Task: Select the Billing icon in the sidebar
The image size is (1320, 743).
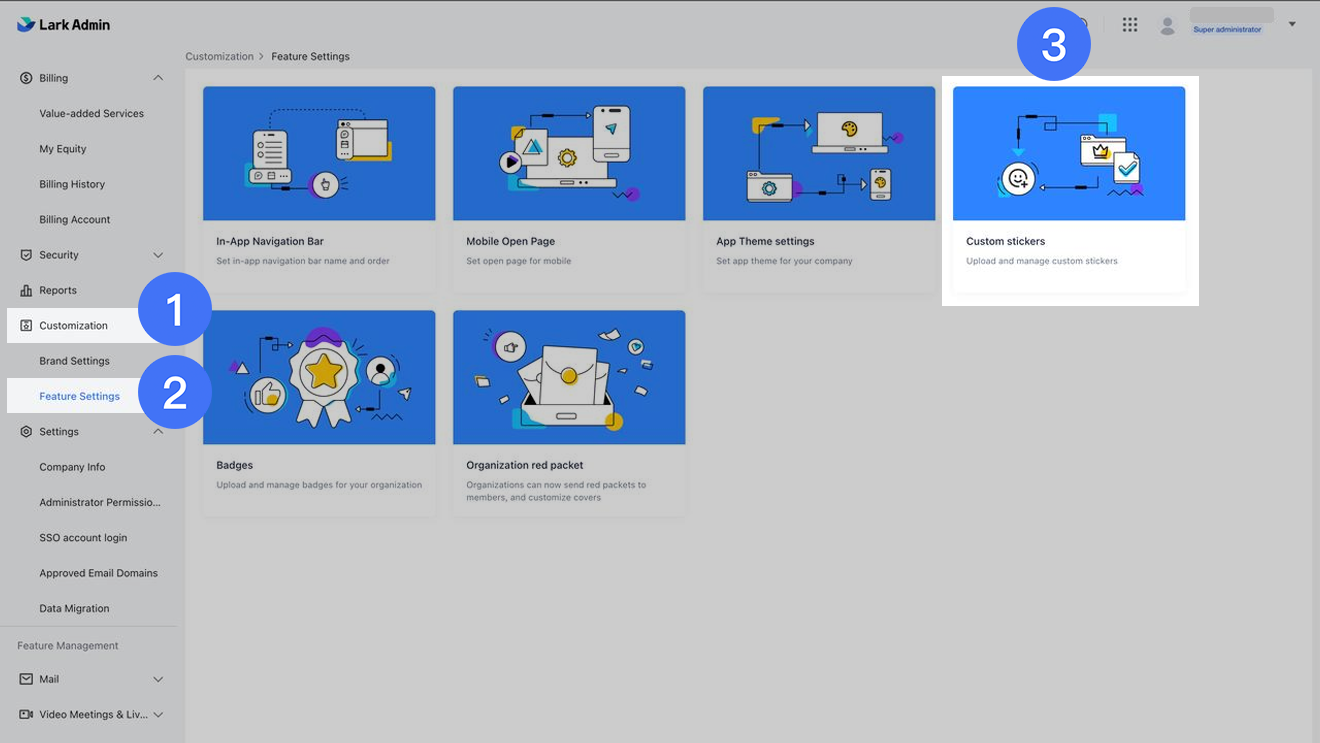Action: [24, 77]
